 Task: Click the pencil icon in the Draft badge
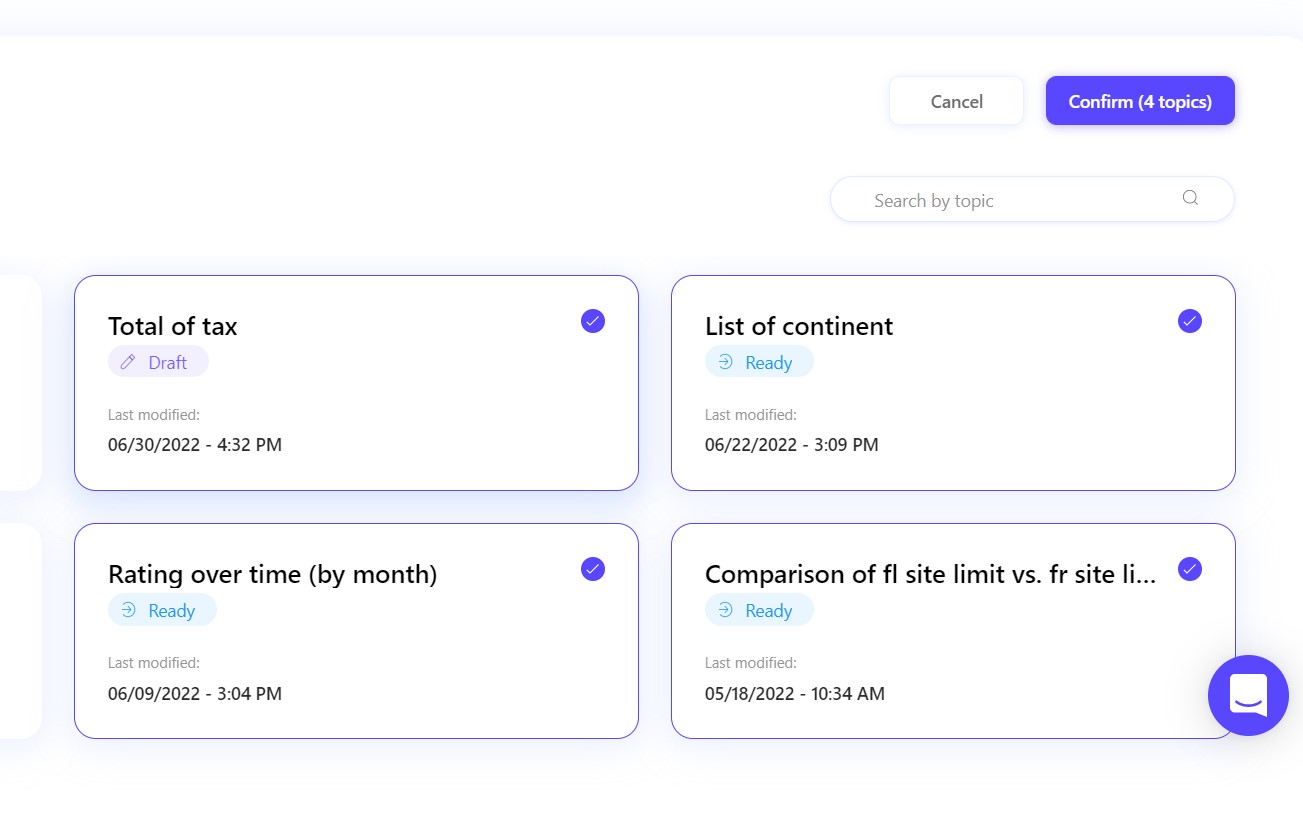click(128, 362)
